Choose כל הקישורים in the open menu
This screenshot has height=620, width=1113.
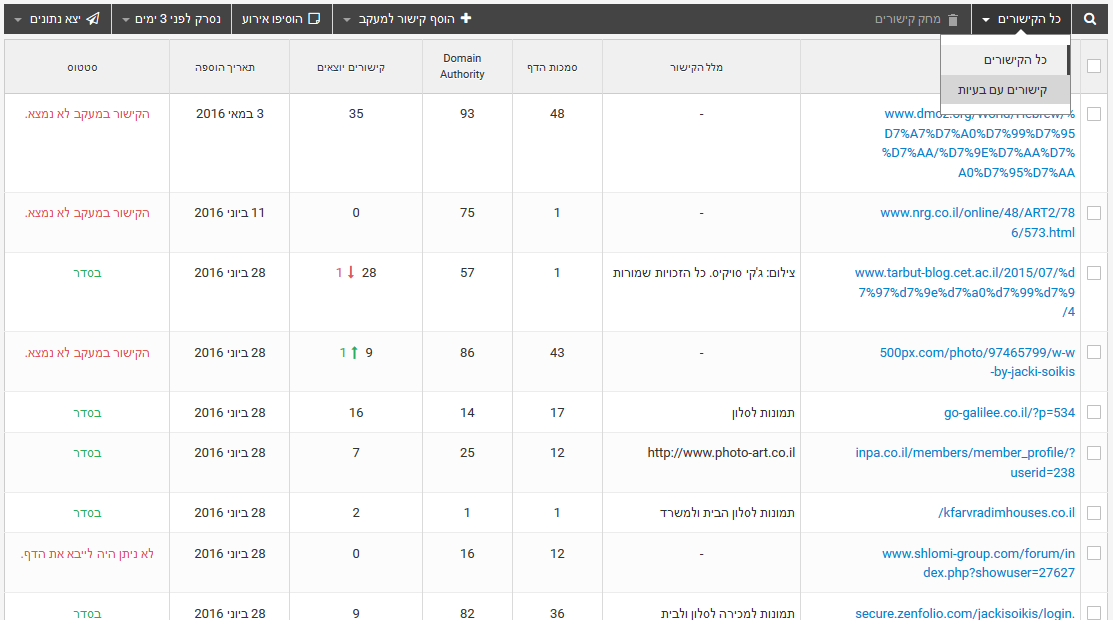[x=1005, y=60]
